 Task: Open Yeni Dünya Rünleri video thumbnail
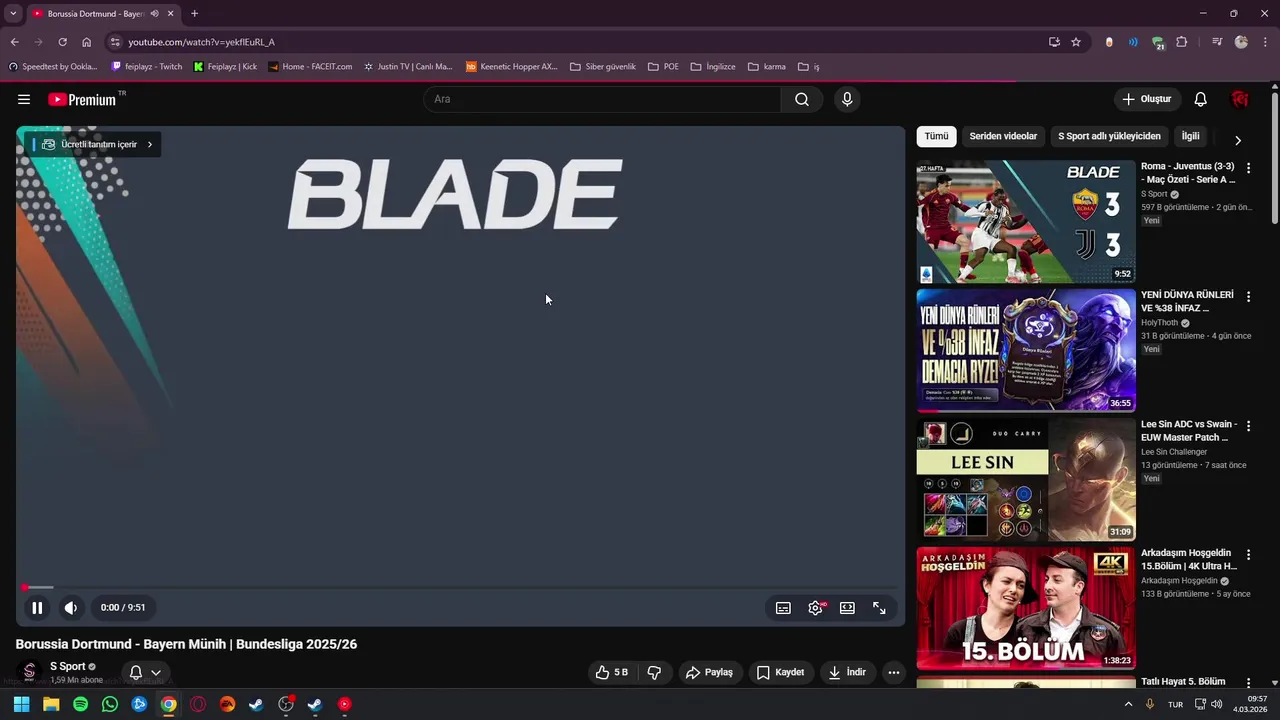(x=1026, y=351)
